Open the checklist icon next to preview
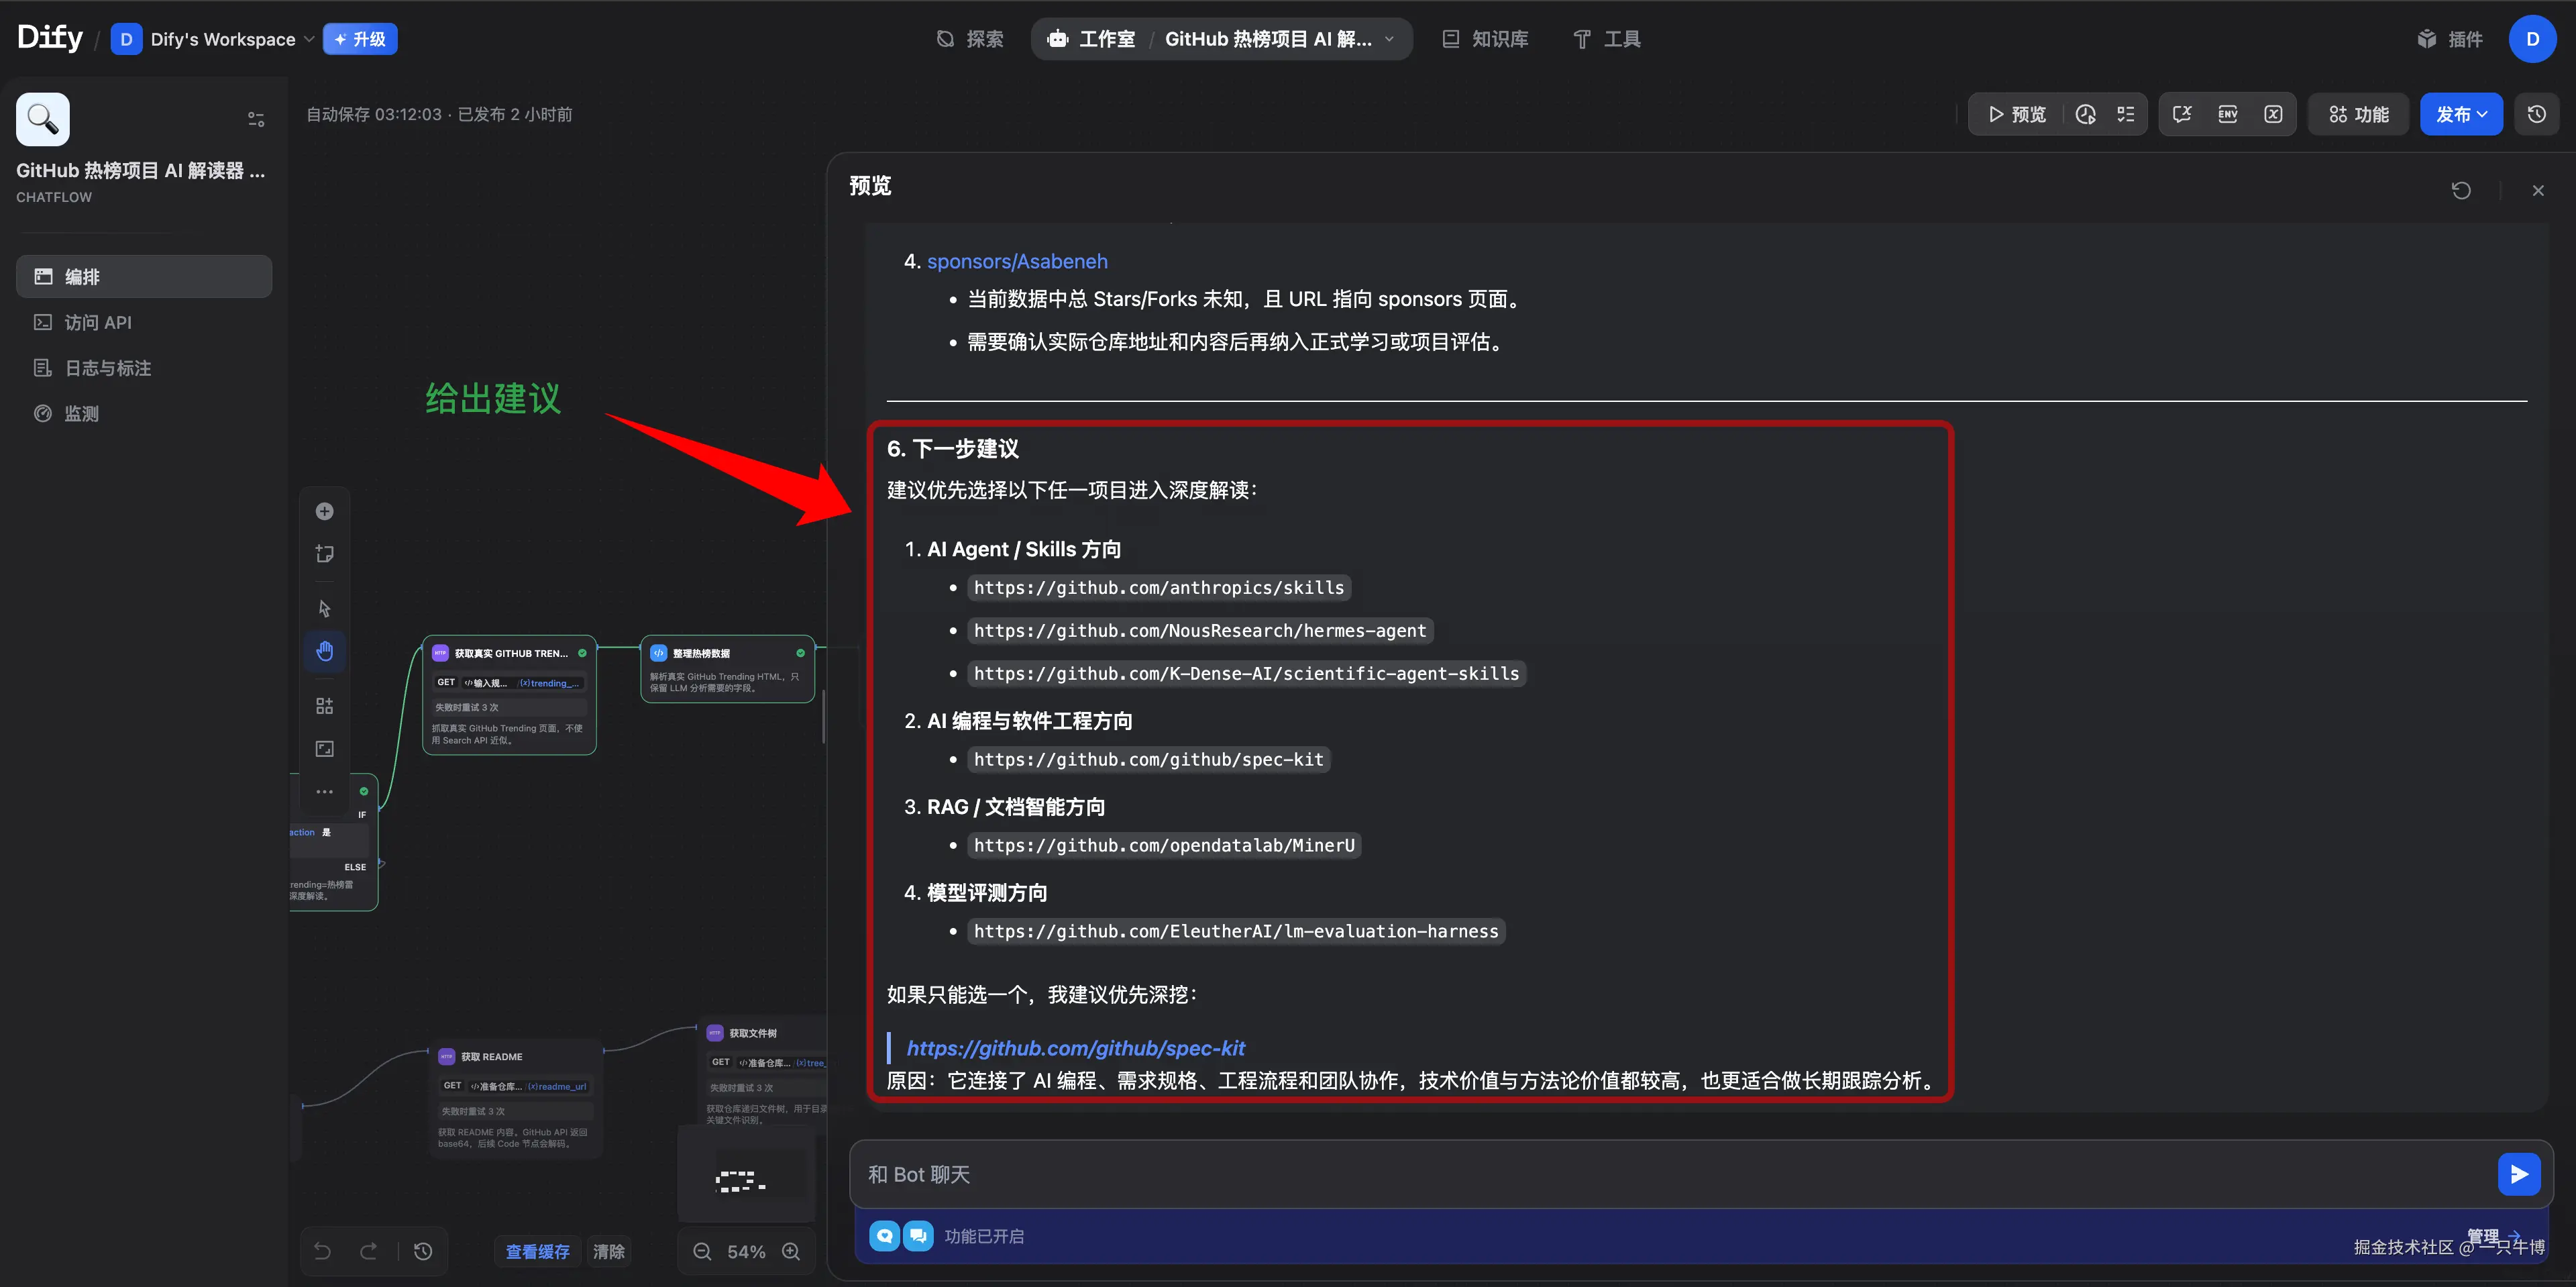2576x1287 pixels. [2126, 115]
